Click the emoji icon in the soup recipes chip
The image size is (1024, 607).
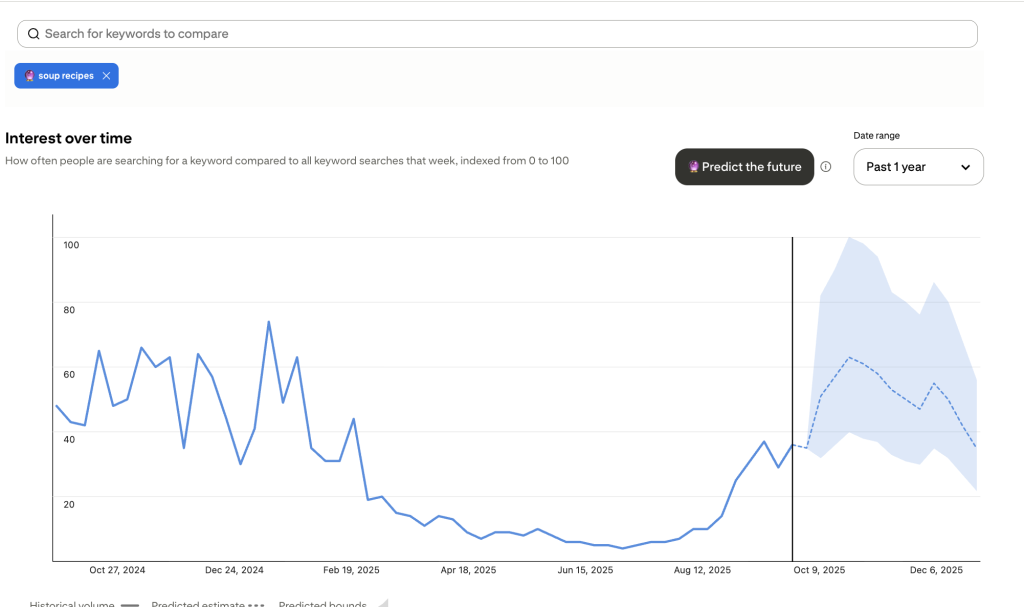click(x=29, y=75)
